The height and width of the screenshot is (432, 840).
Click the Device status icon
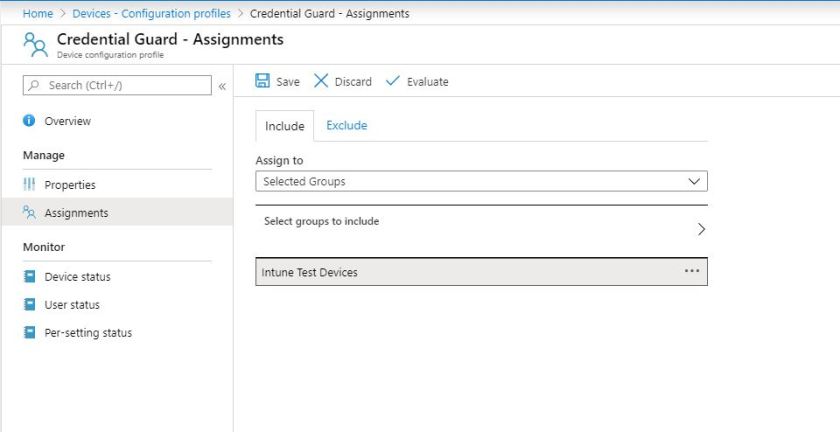[29, 277]
